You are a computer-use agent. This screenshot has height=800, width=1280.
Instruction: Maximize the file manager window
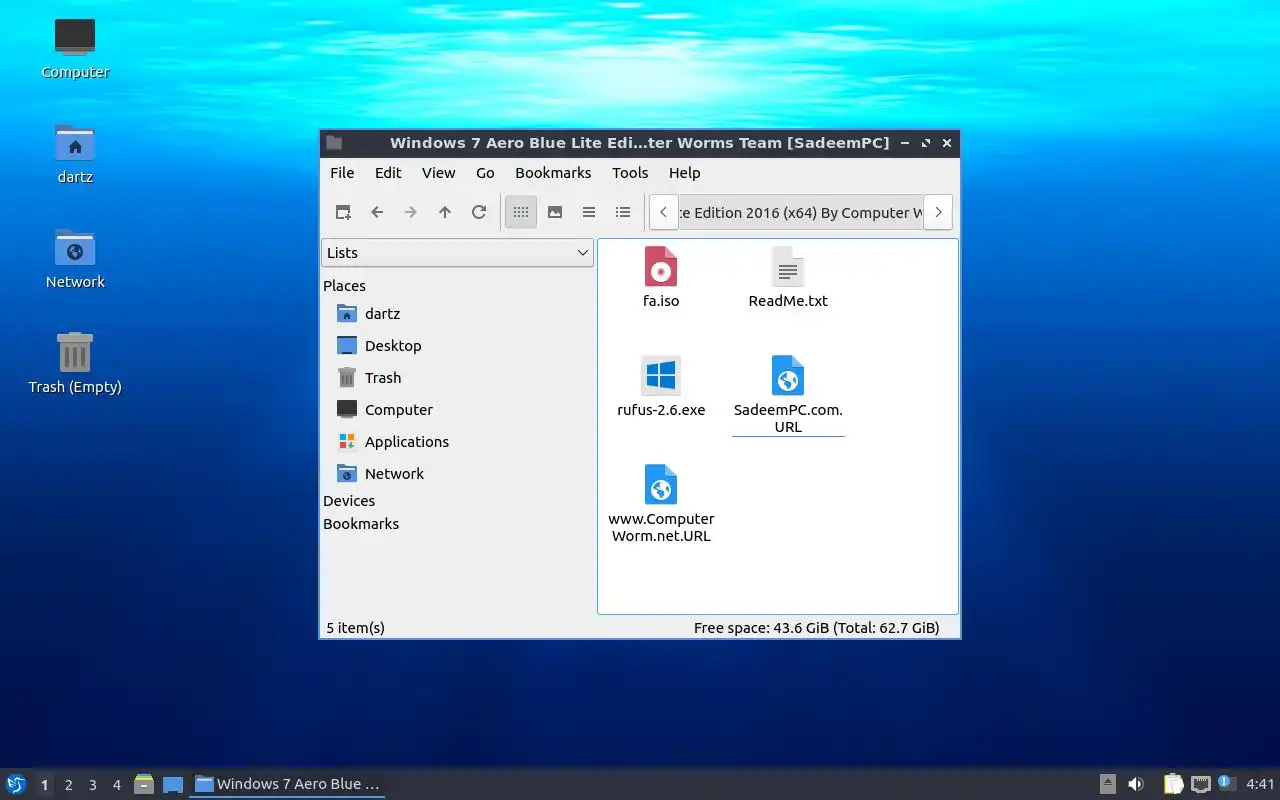point(926,143)
